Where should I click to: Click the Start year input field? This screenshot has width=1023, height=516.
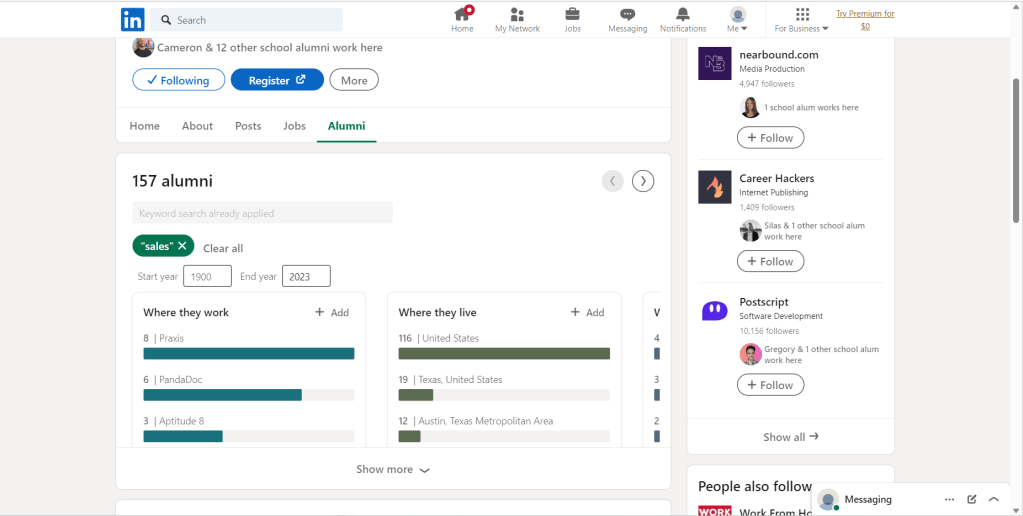coord(207,277)
